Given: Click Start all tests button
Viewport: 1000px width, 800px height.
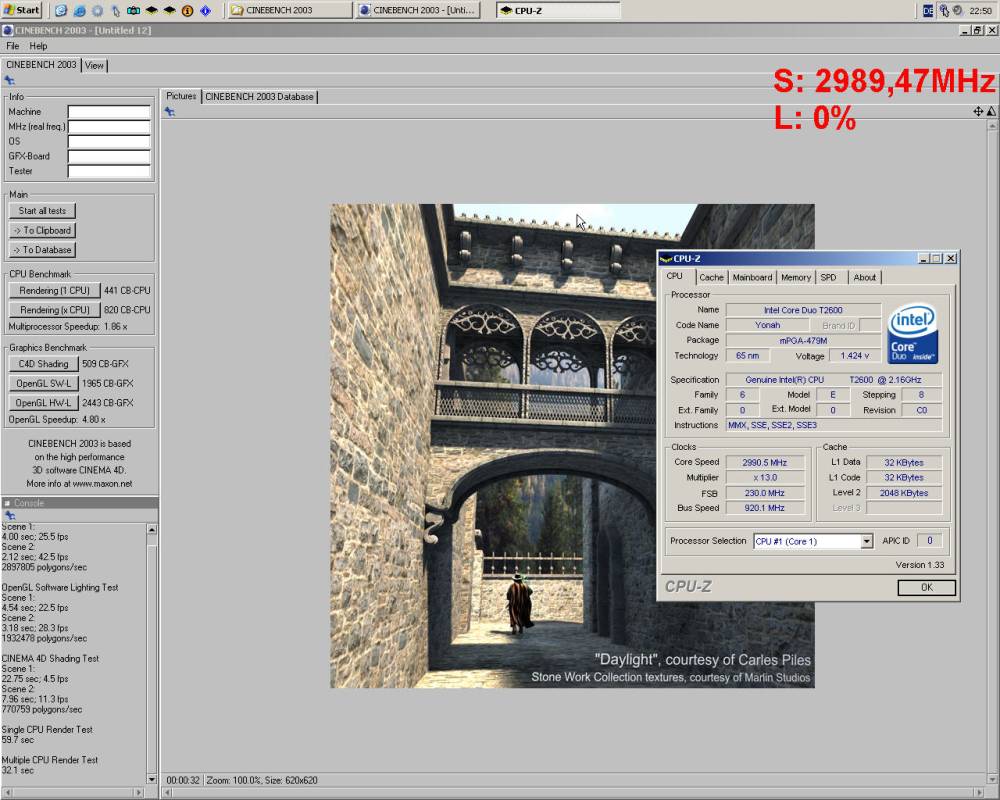Looking at the screenshot, I should [42, 211].
